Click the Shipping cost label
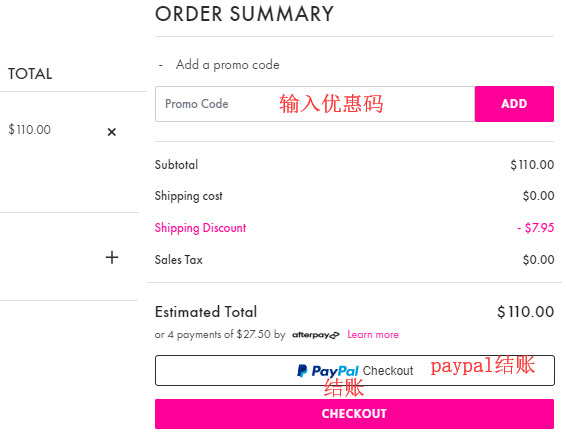The width and height of the screenshot is (566, 433). tap(188, 196)
